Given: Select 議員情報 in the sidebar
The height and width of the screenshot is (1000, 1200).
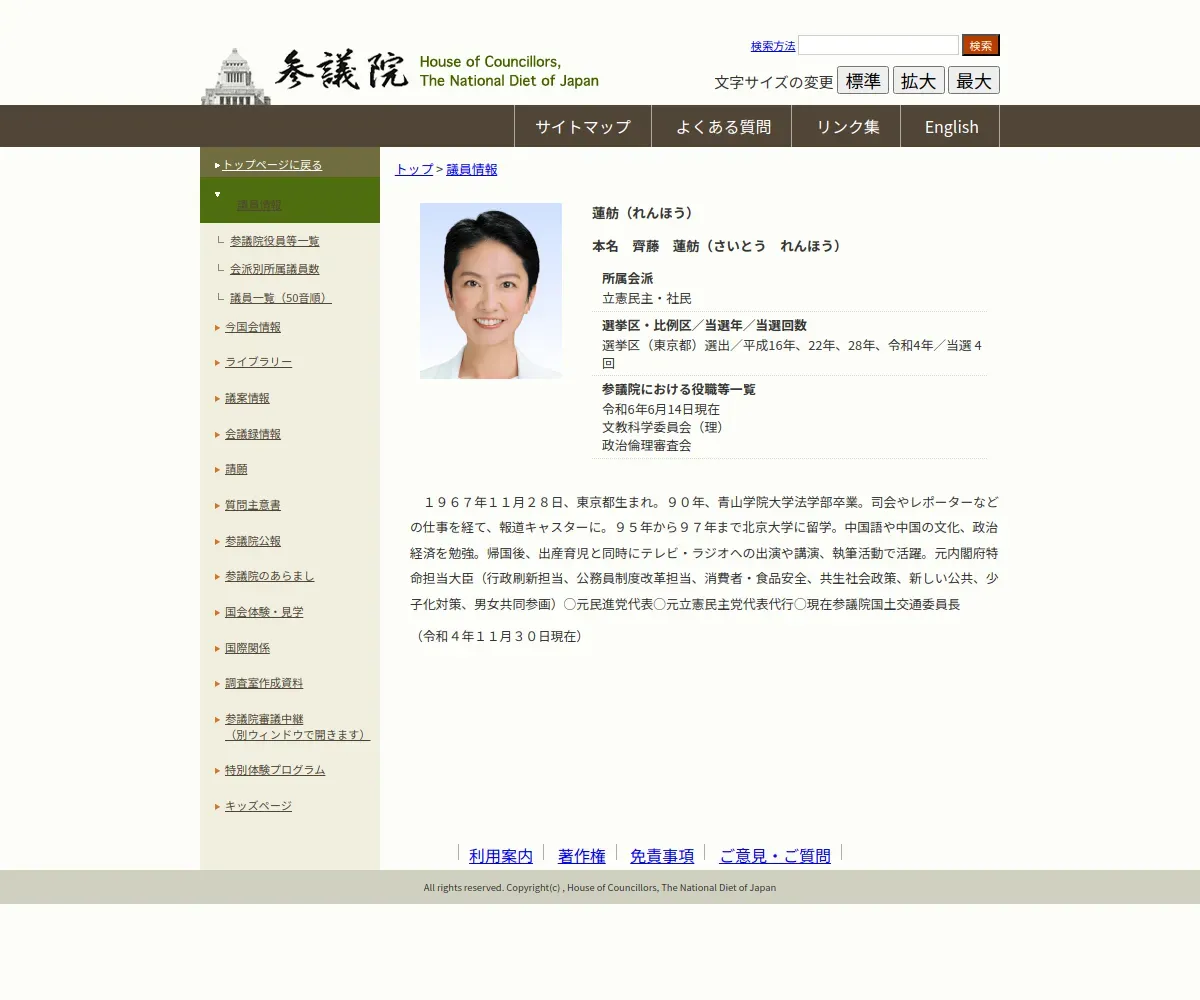Looking at the screenshot, I should pyautogui.click(x=259, y=205).
